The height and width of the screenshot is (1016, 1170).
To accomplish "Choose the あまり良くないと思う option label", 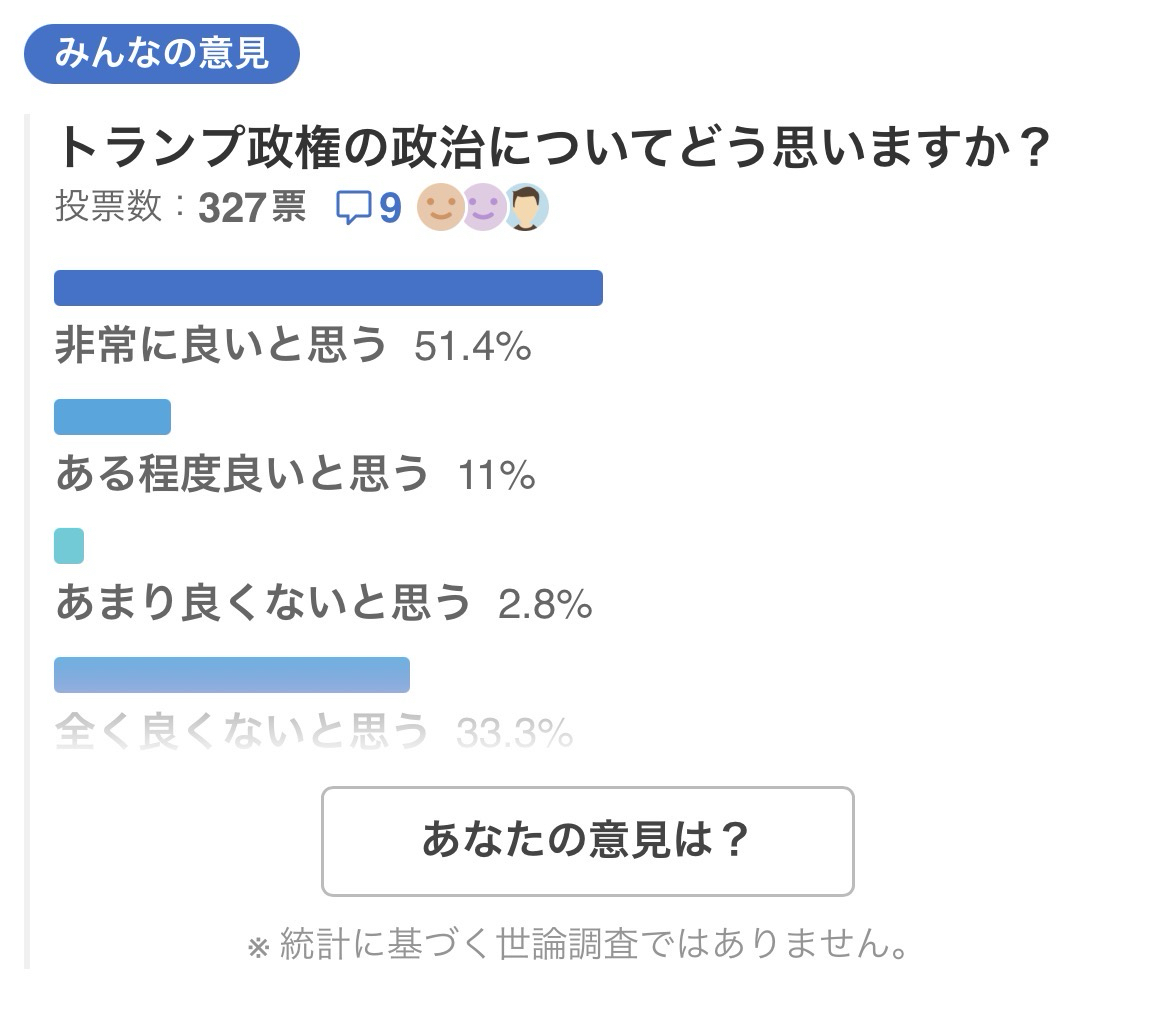I will (263, 604).
